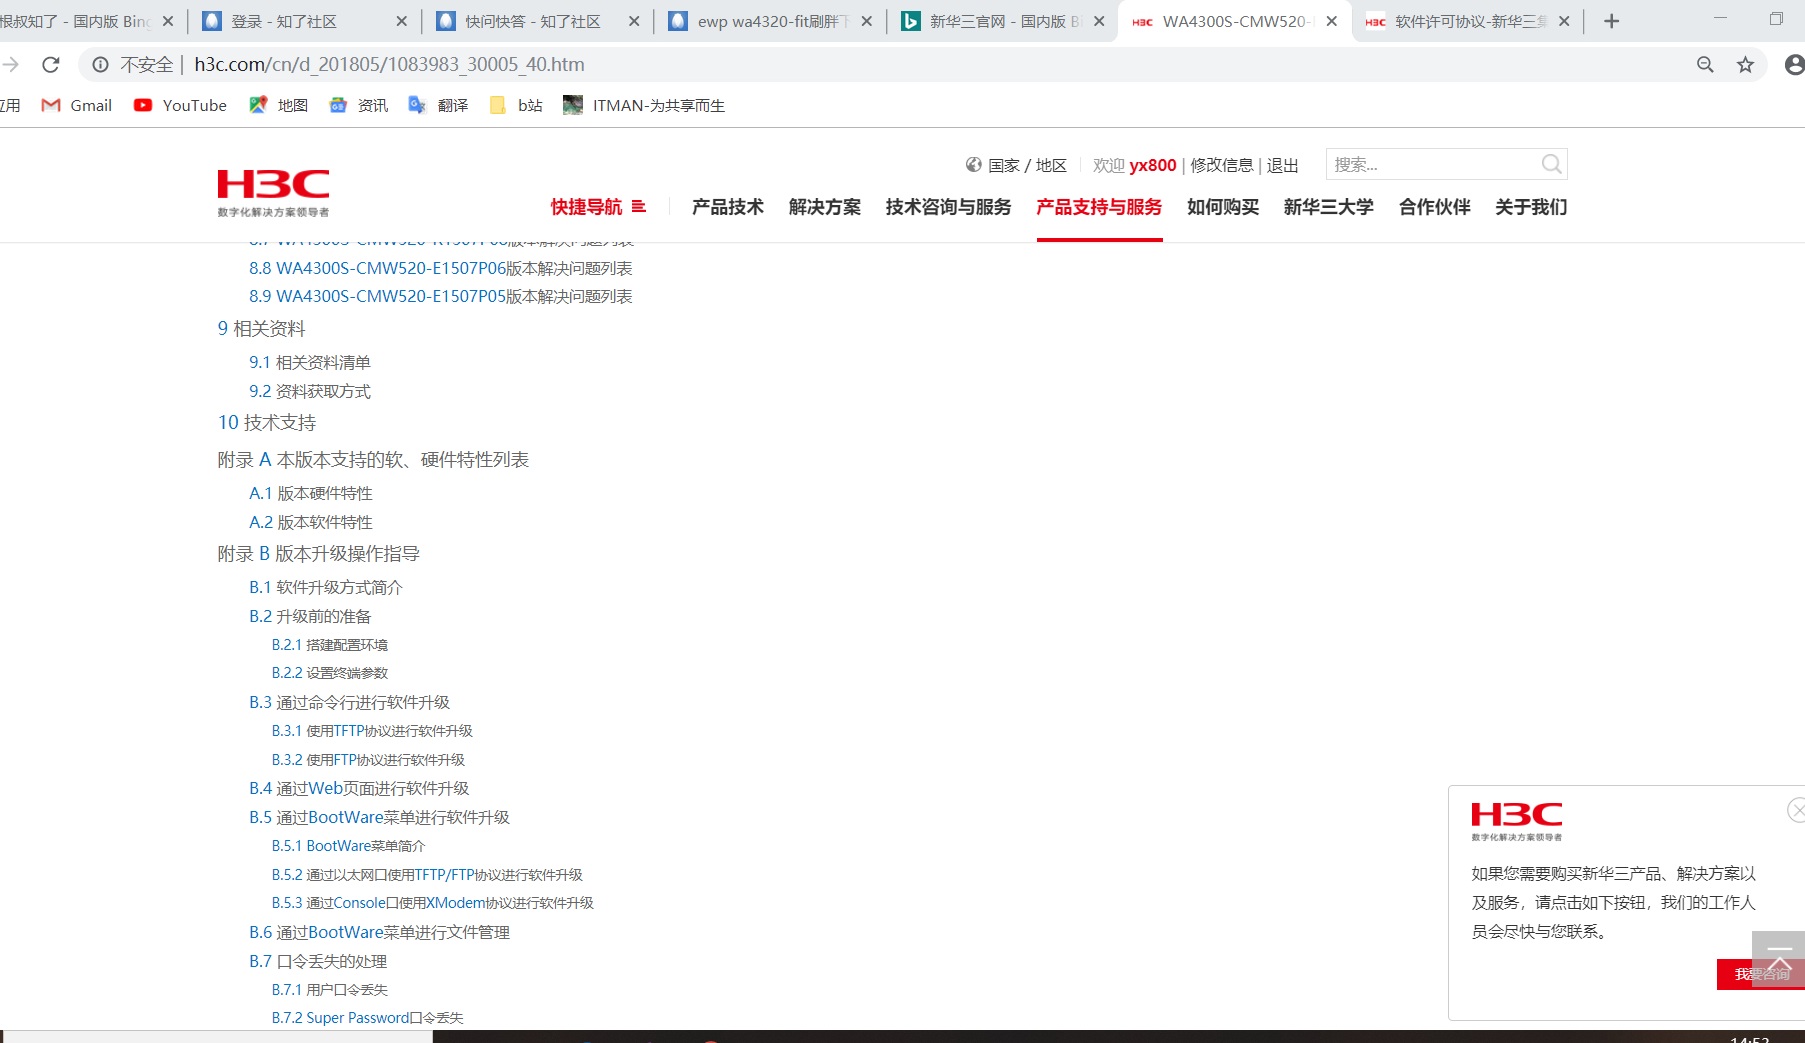Open the 解决方案 menu
The image size is (1805, 1043).
[x=825, y=207]
